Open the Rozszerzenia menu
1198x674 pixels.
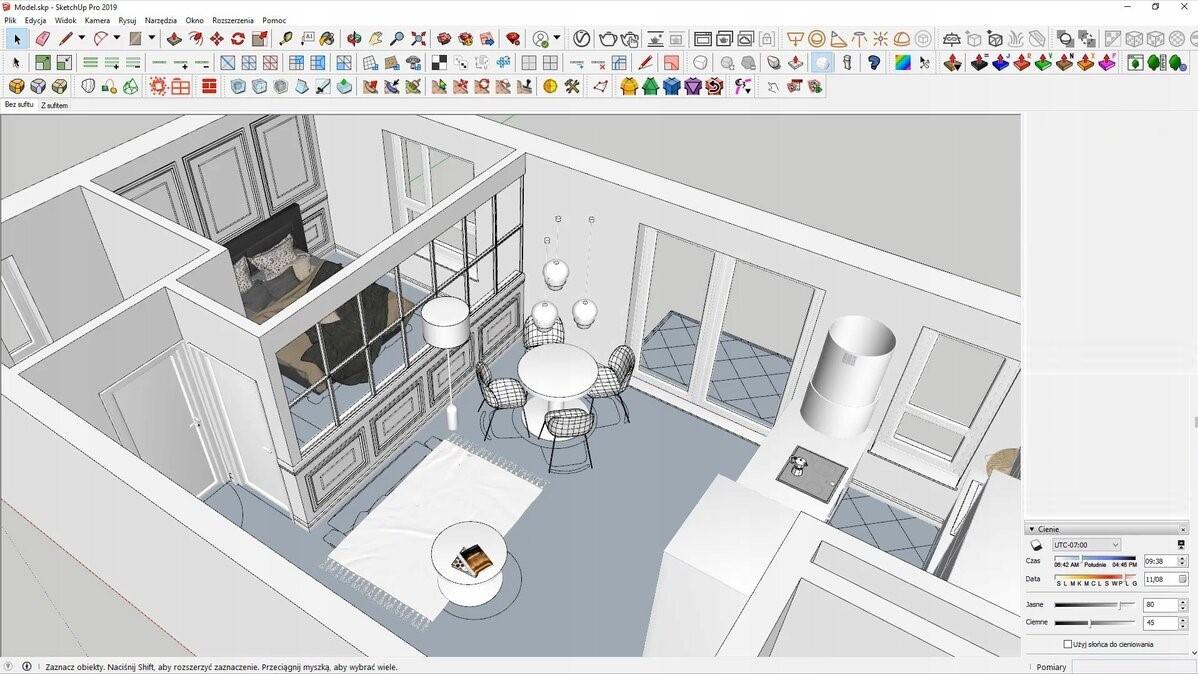[x=233, y=21]
